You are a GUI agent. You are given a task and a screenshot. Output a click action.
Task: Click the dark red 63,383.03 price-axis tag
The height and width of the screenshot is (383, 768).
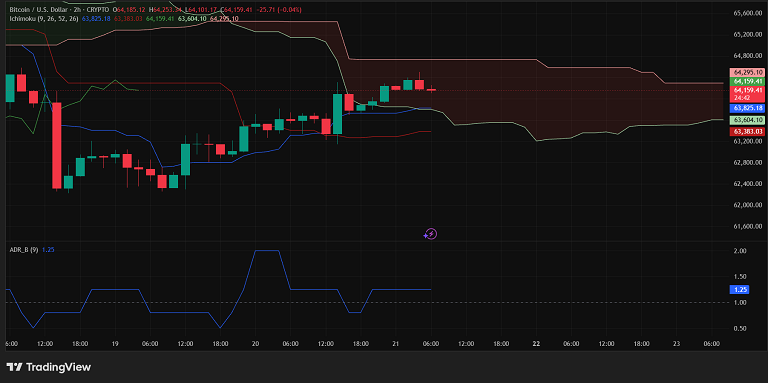(x=747, y=131)
